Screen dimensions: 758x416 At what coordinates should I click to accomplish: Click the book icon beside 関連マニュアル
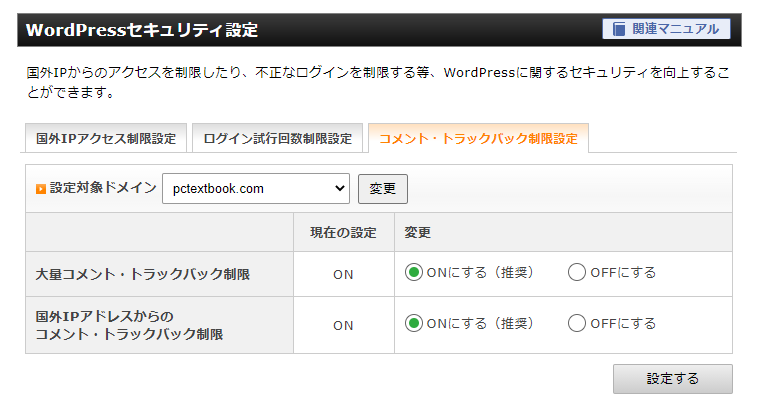[x=619, y=29]
